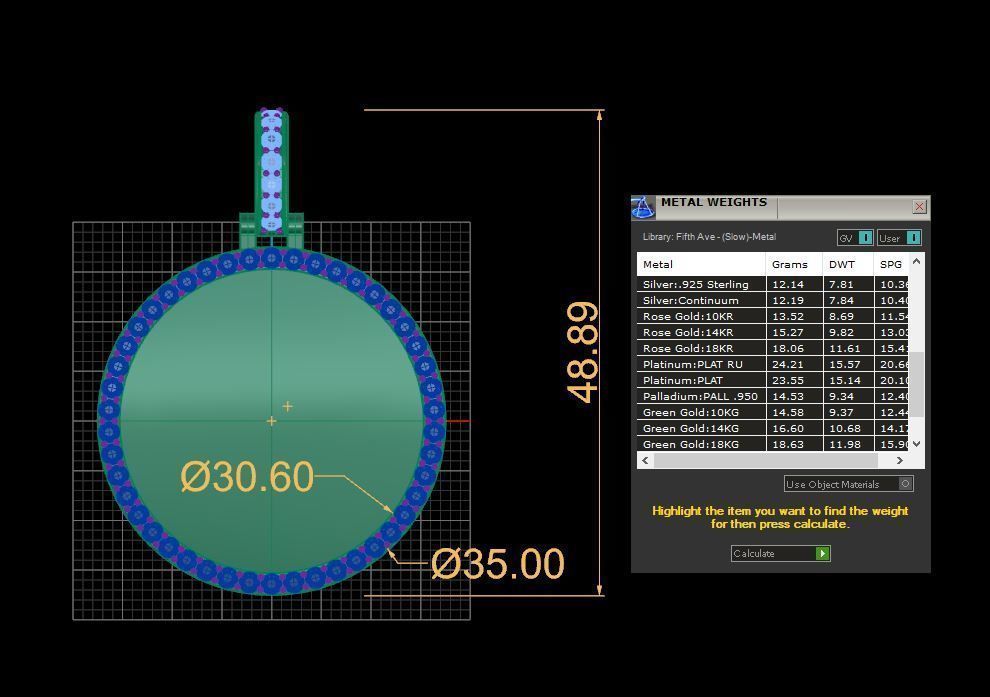Click the horizontal scroll left arrow
Screen dimensions: 990x697
click(645, 460)
